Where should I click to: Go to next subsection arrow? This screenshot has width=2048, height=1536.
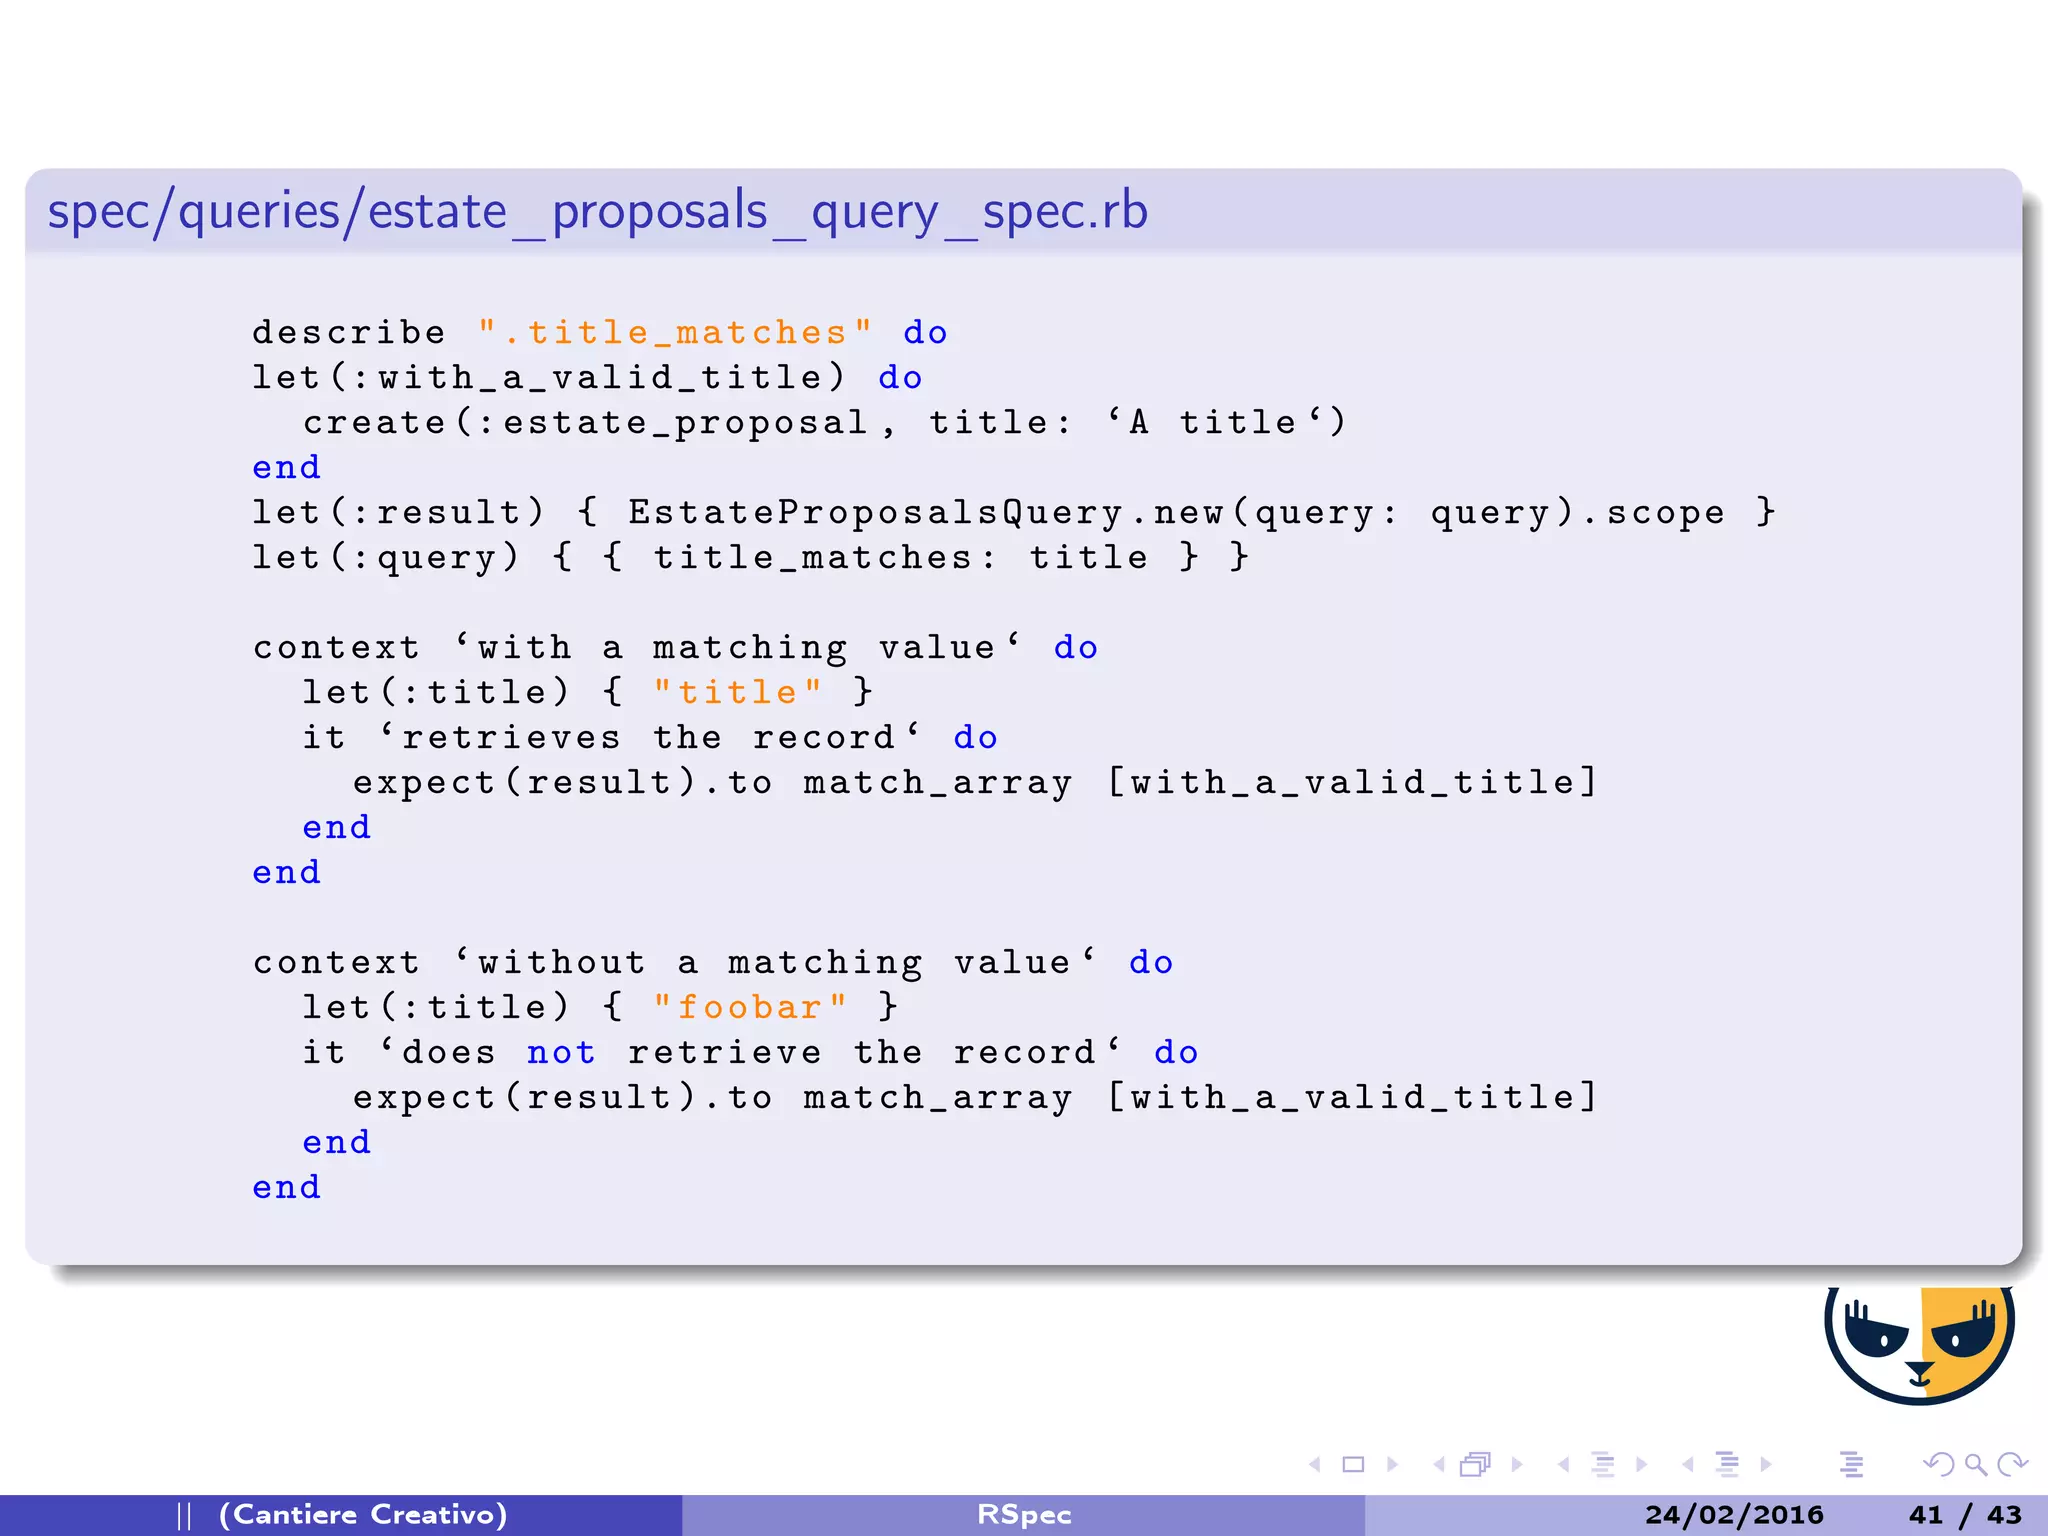point(1641,1464)
